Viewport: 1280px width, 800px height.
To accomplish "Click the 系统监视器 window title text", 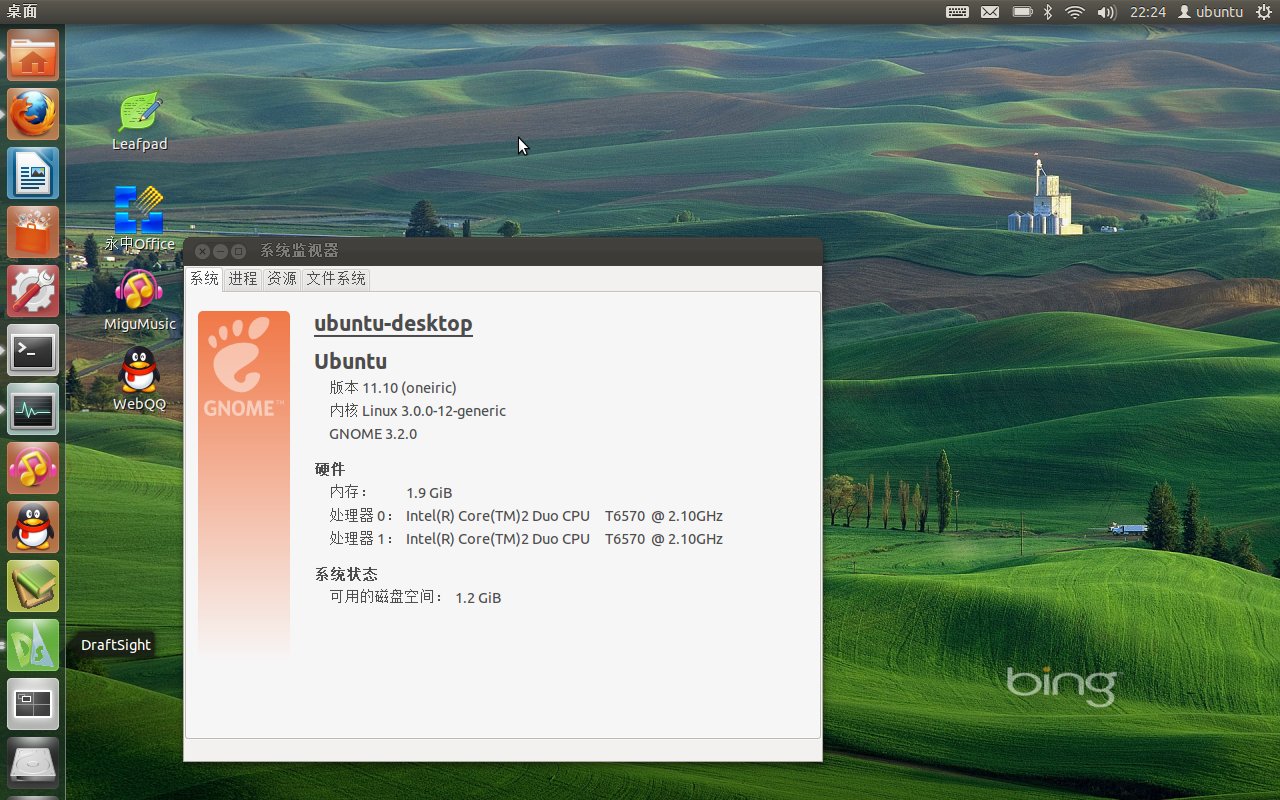I will 299,251.
